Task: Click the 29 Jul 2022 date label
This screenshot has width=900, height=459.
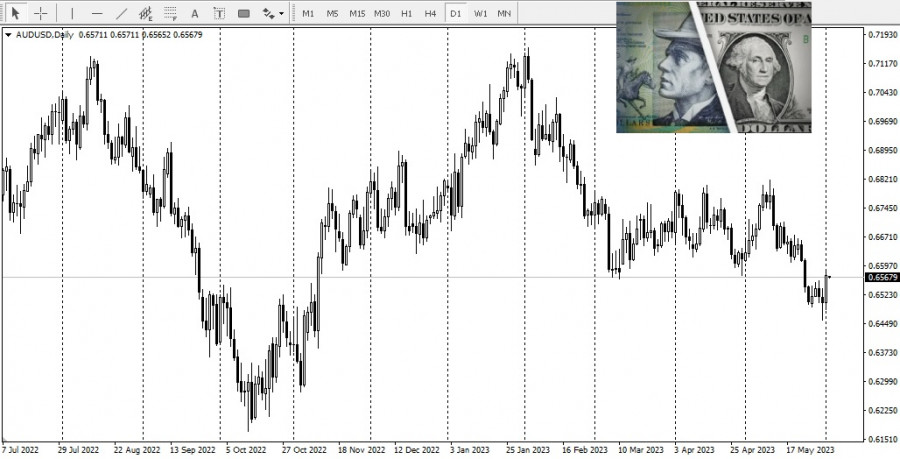Action: point(79,450)
